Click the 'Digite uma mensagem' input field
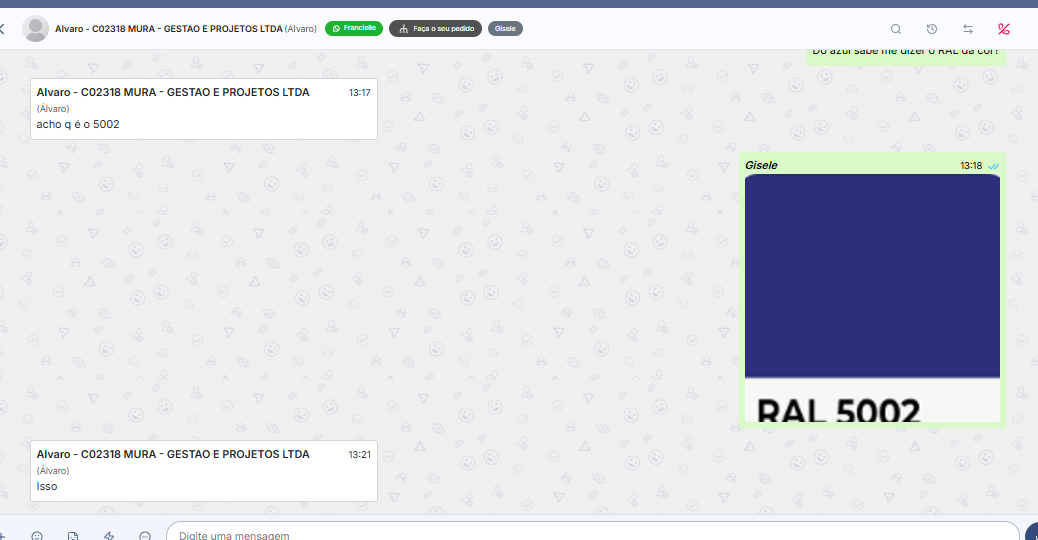 [590, 534]
